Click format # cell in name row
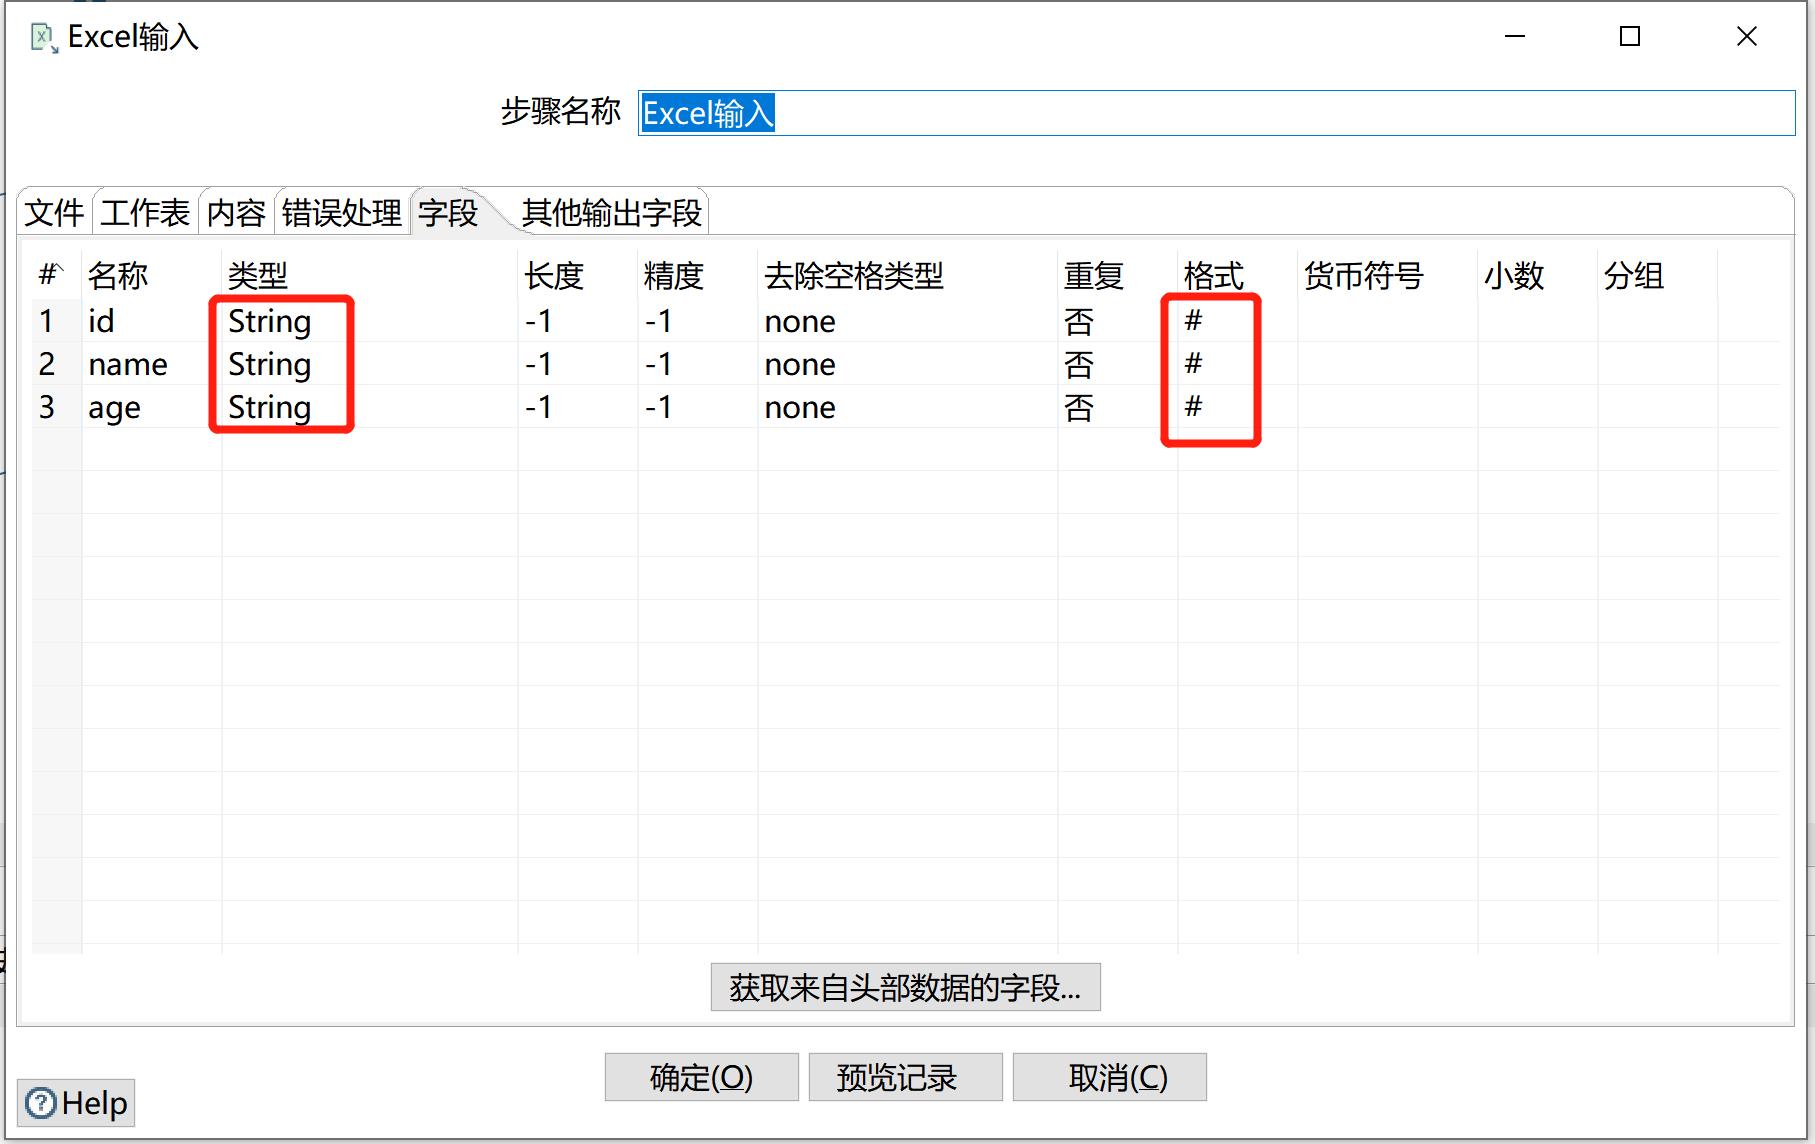This screenshot has height=1144, width=1815. point(1237,364)
